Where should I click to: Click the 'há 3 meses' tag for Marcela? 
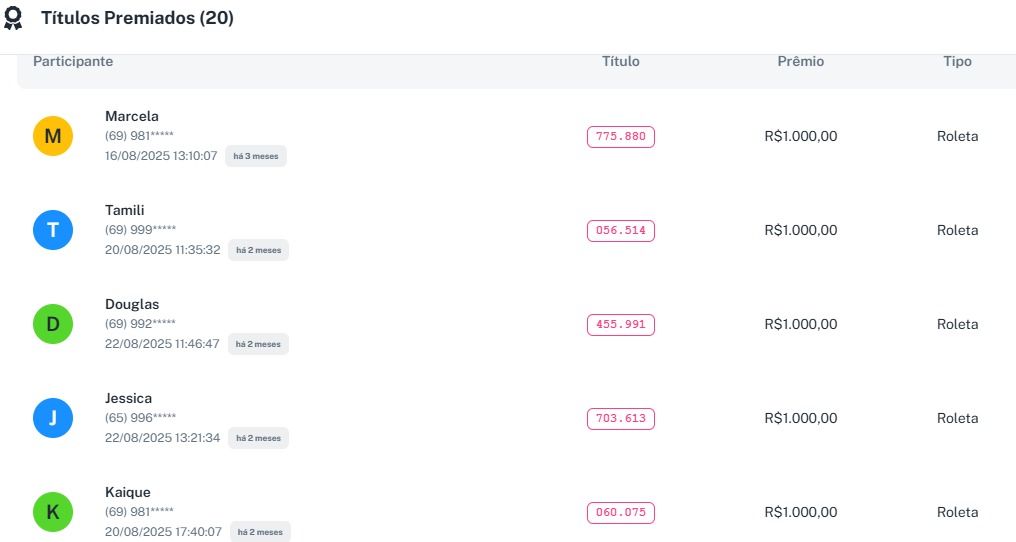coord(256,156)
